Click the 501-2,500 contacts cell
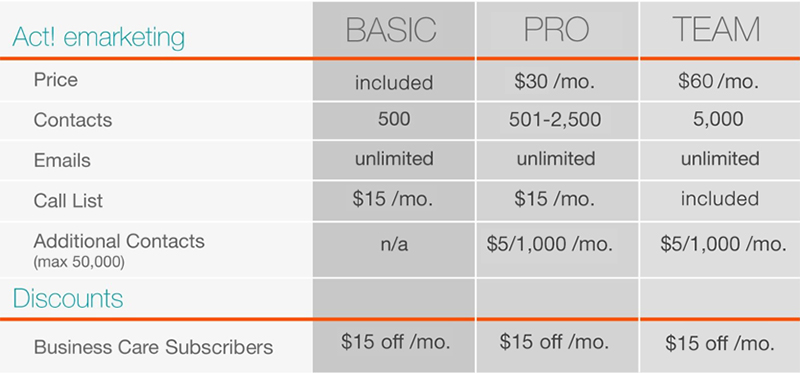Image resolution: width=800 pixels, height=373 pixels. tap(555, 119)
